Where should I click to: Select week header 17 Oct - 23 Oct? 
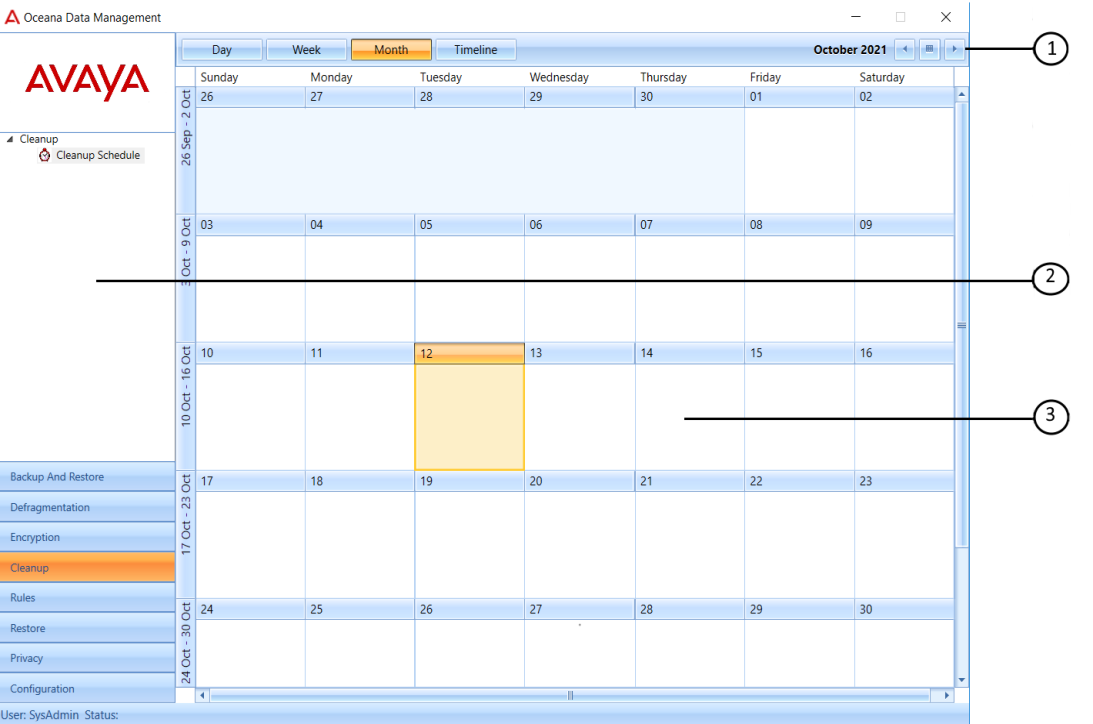[185, 535]
